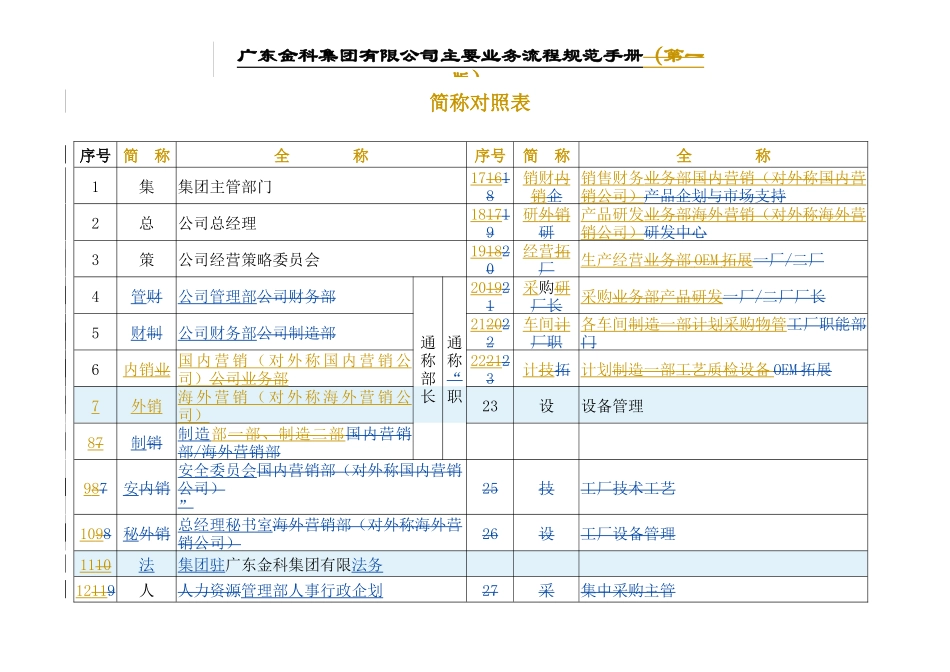Click the vertical text 通称部长
The width and height of the screenshot is (950, 672).
(x=428, y=369)
